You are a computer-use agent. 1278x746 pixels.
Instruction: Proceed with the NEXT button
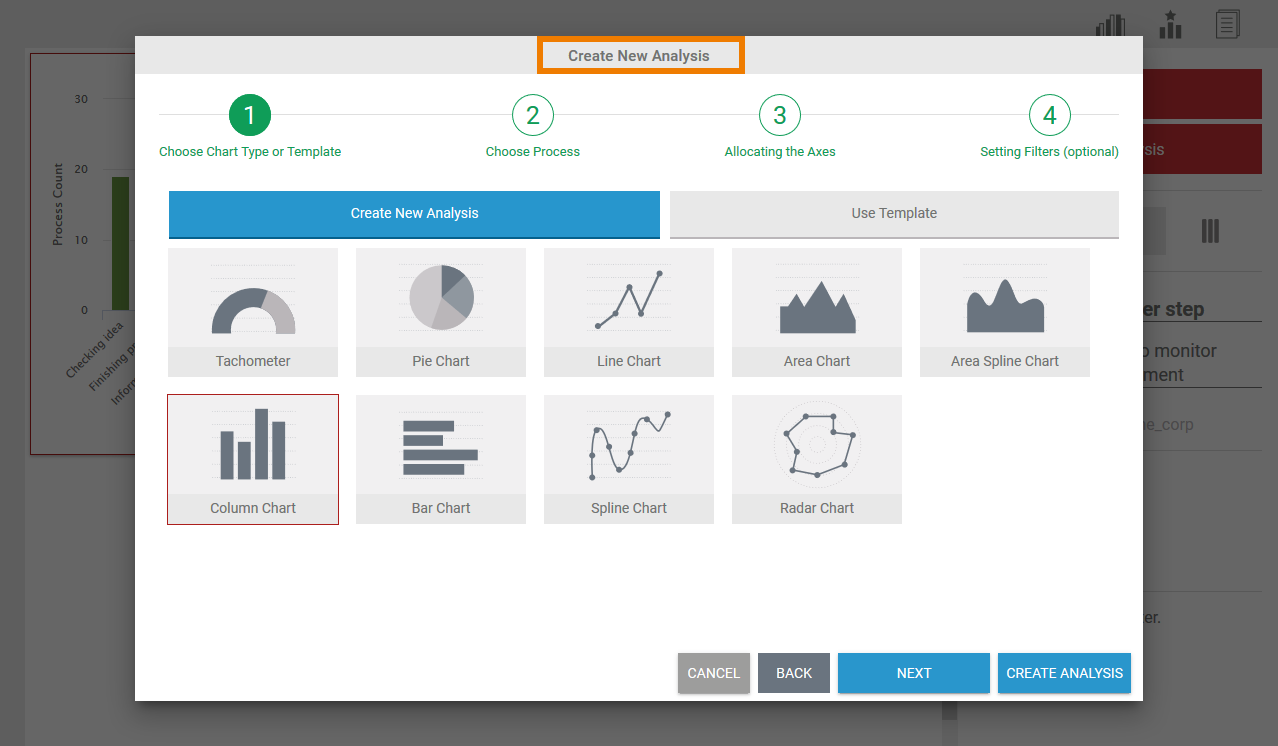click(x=914, y=673)
